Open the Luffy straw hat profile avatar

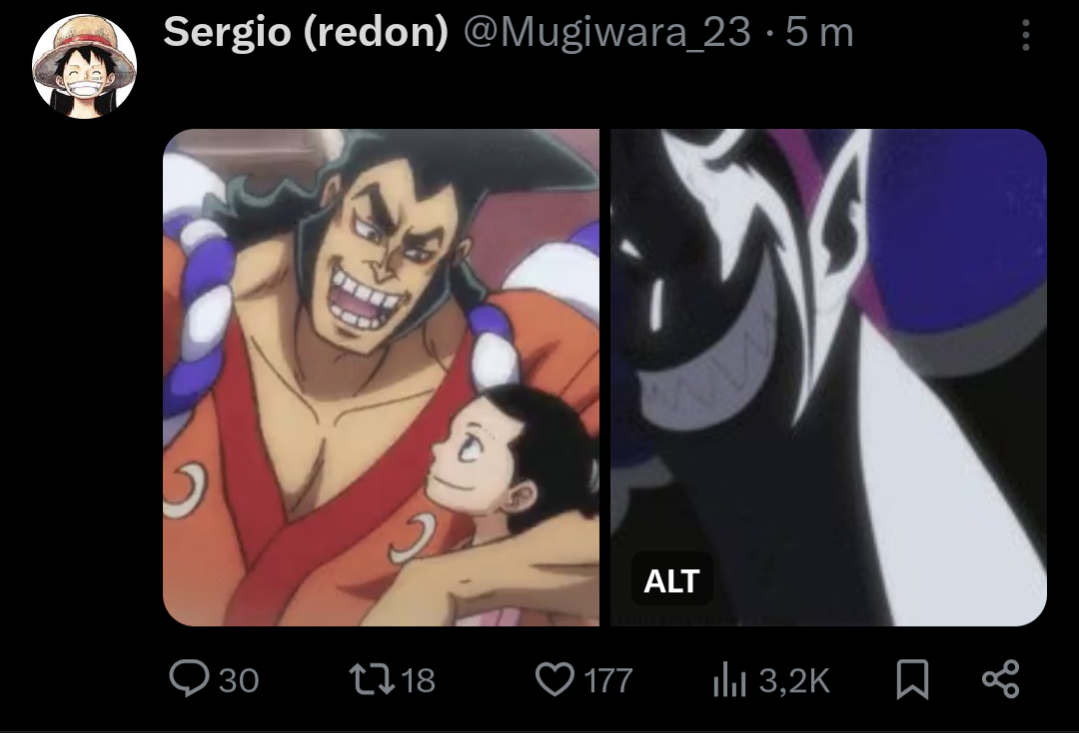(85, 67)
